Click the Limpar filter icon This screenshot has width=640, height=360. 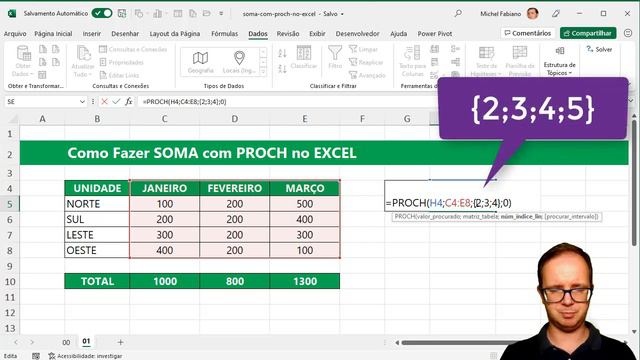pyautogui.click(x=353, y=49)
